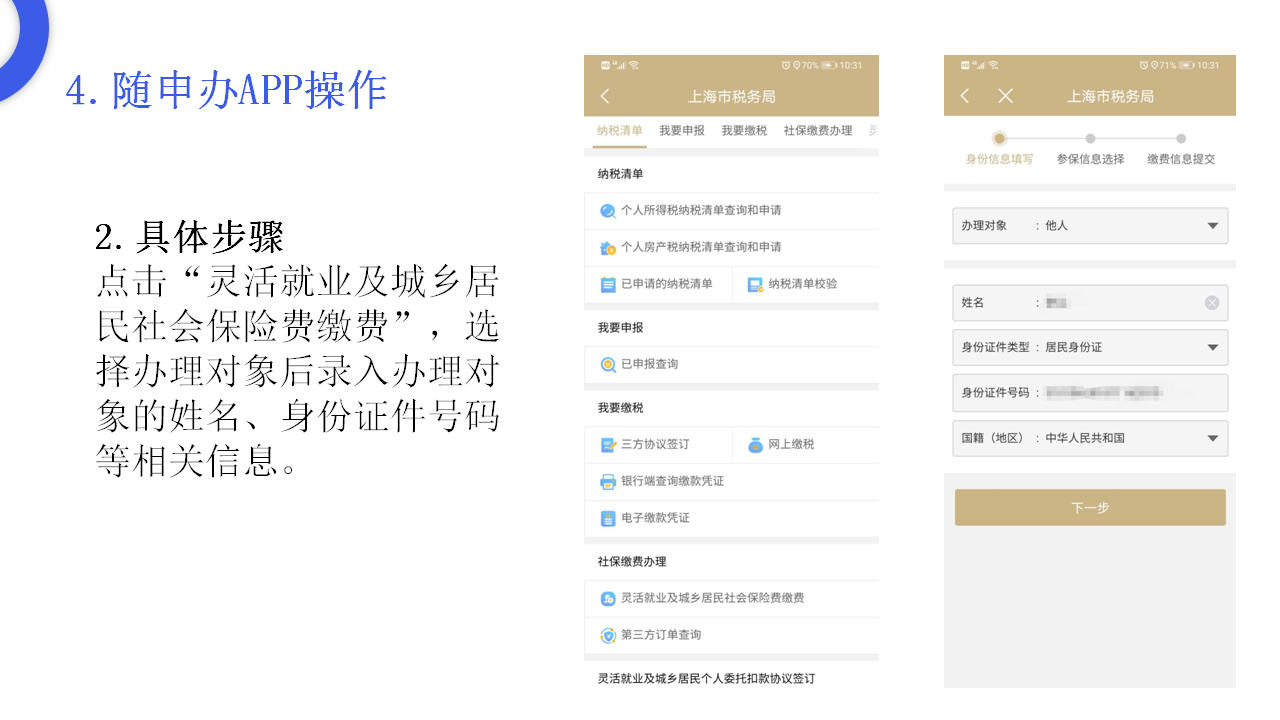Open 个人房产税纳税清单查询和申请 link
The width and height of the screenshot is (1280, 720).
(701, 247)
